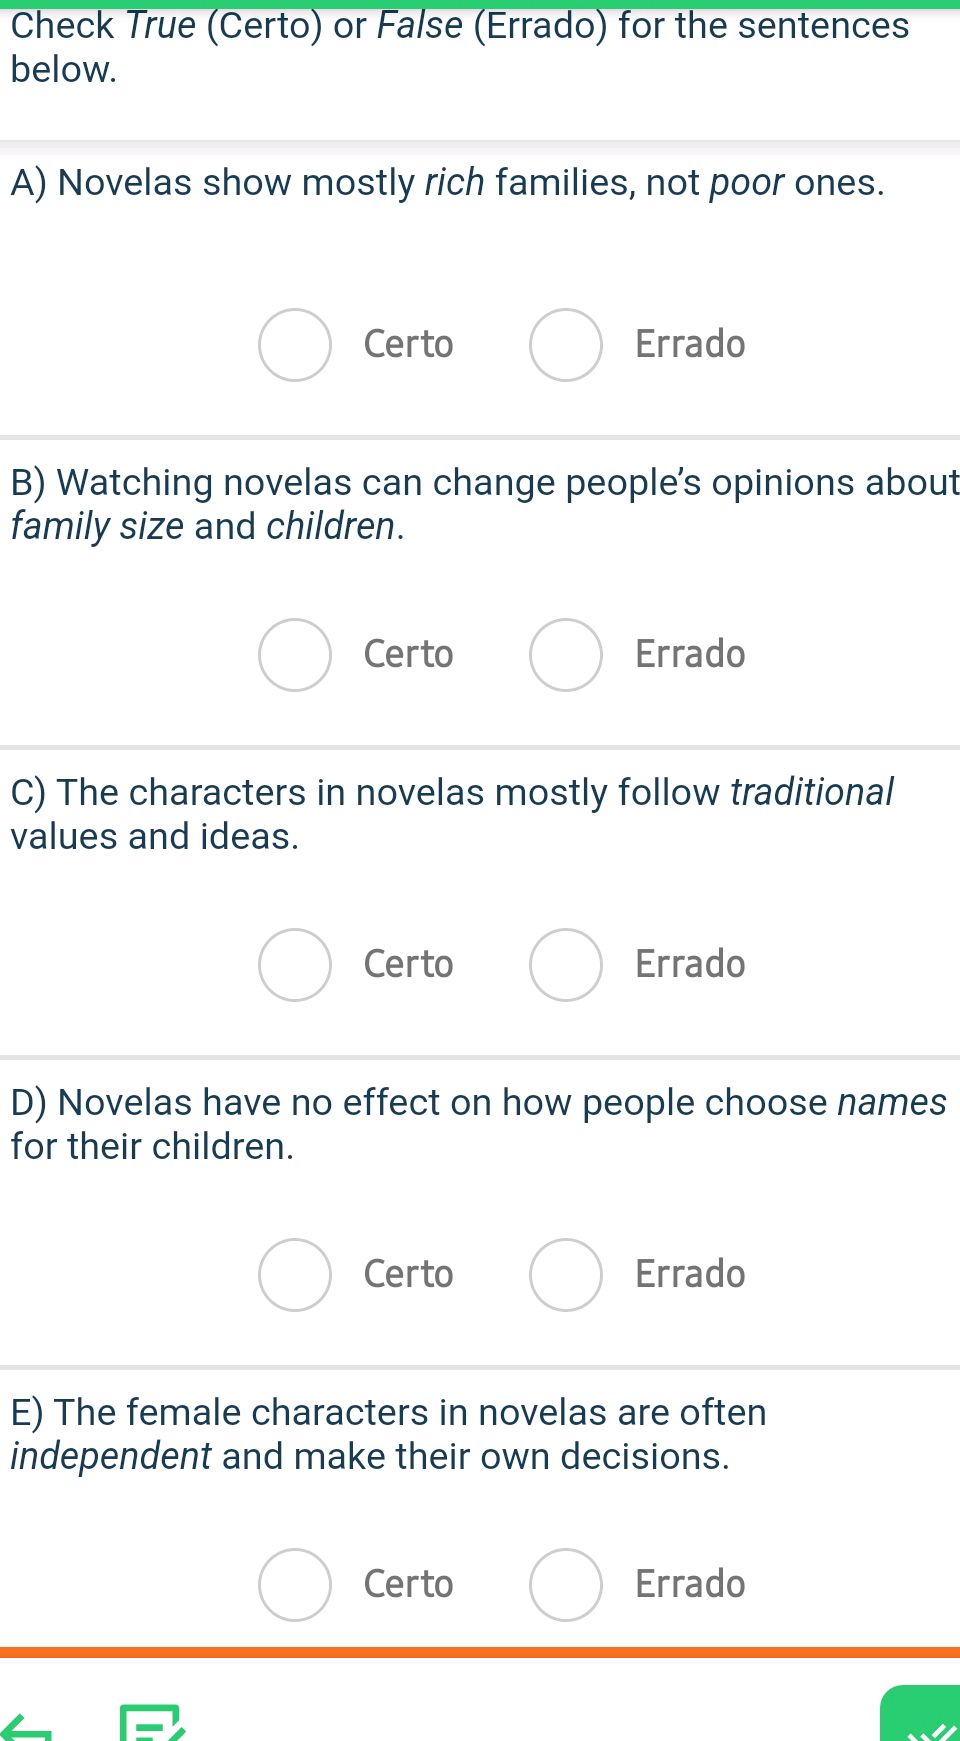Select Errado for sentence A
960x1741 pixels.
point(566,345)
